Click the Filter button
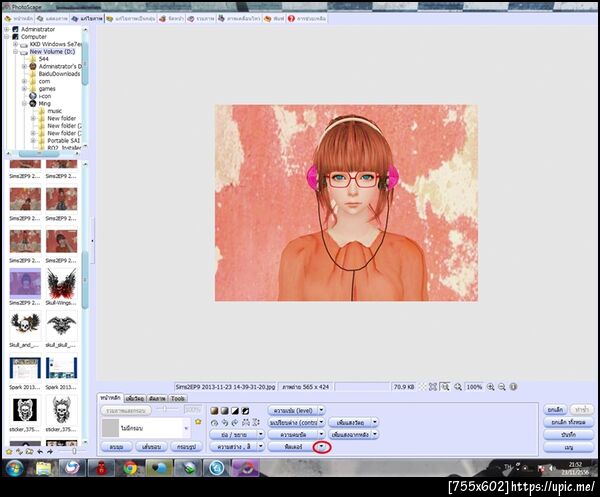600x497 pixels. pos(293,446)
